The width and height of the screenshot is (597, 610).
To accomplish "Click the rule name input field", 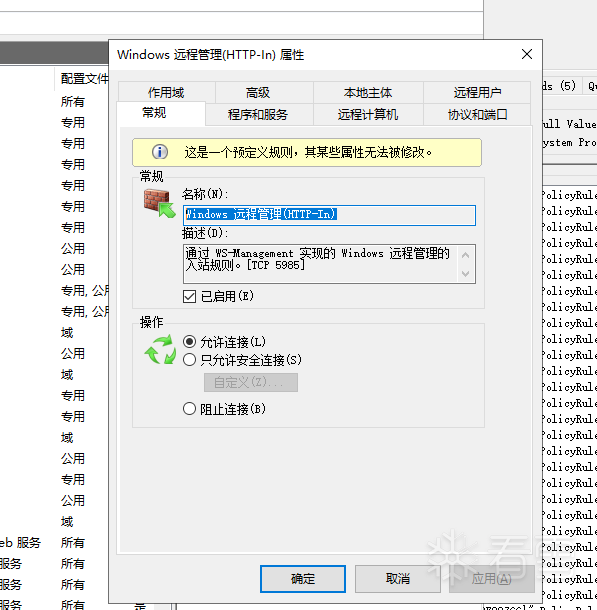I will (x=329, y=215).
